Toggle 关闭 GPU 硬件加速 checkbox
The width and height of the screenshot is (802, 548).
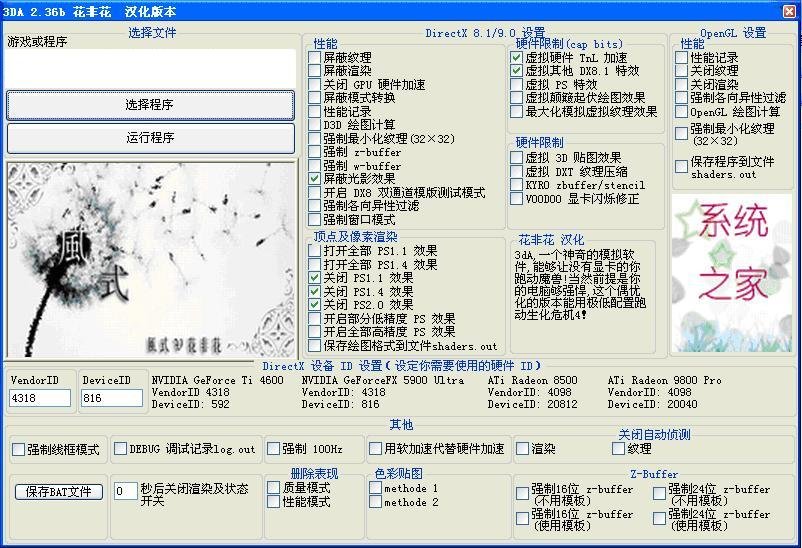click(x=315, y=84)
